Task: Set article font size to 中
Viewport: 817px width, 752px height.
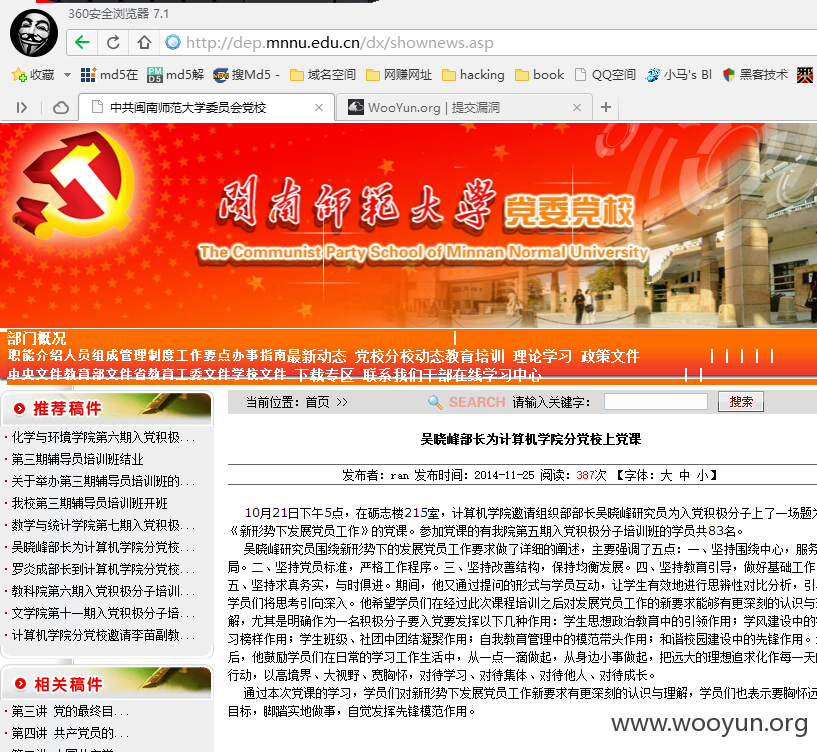Action: point(684,475)
